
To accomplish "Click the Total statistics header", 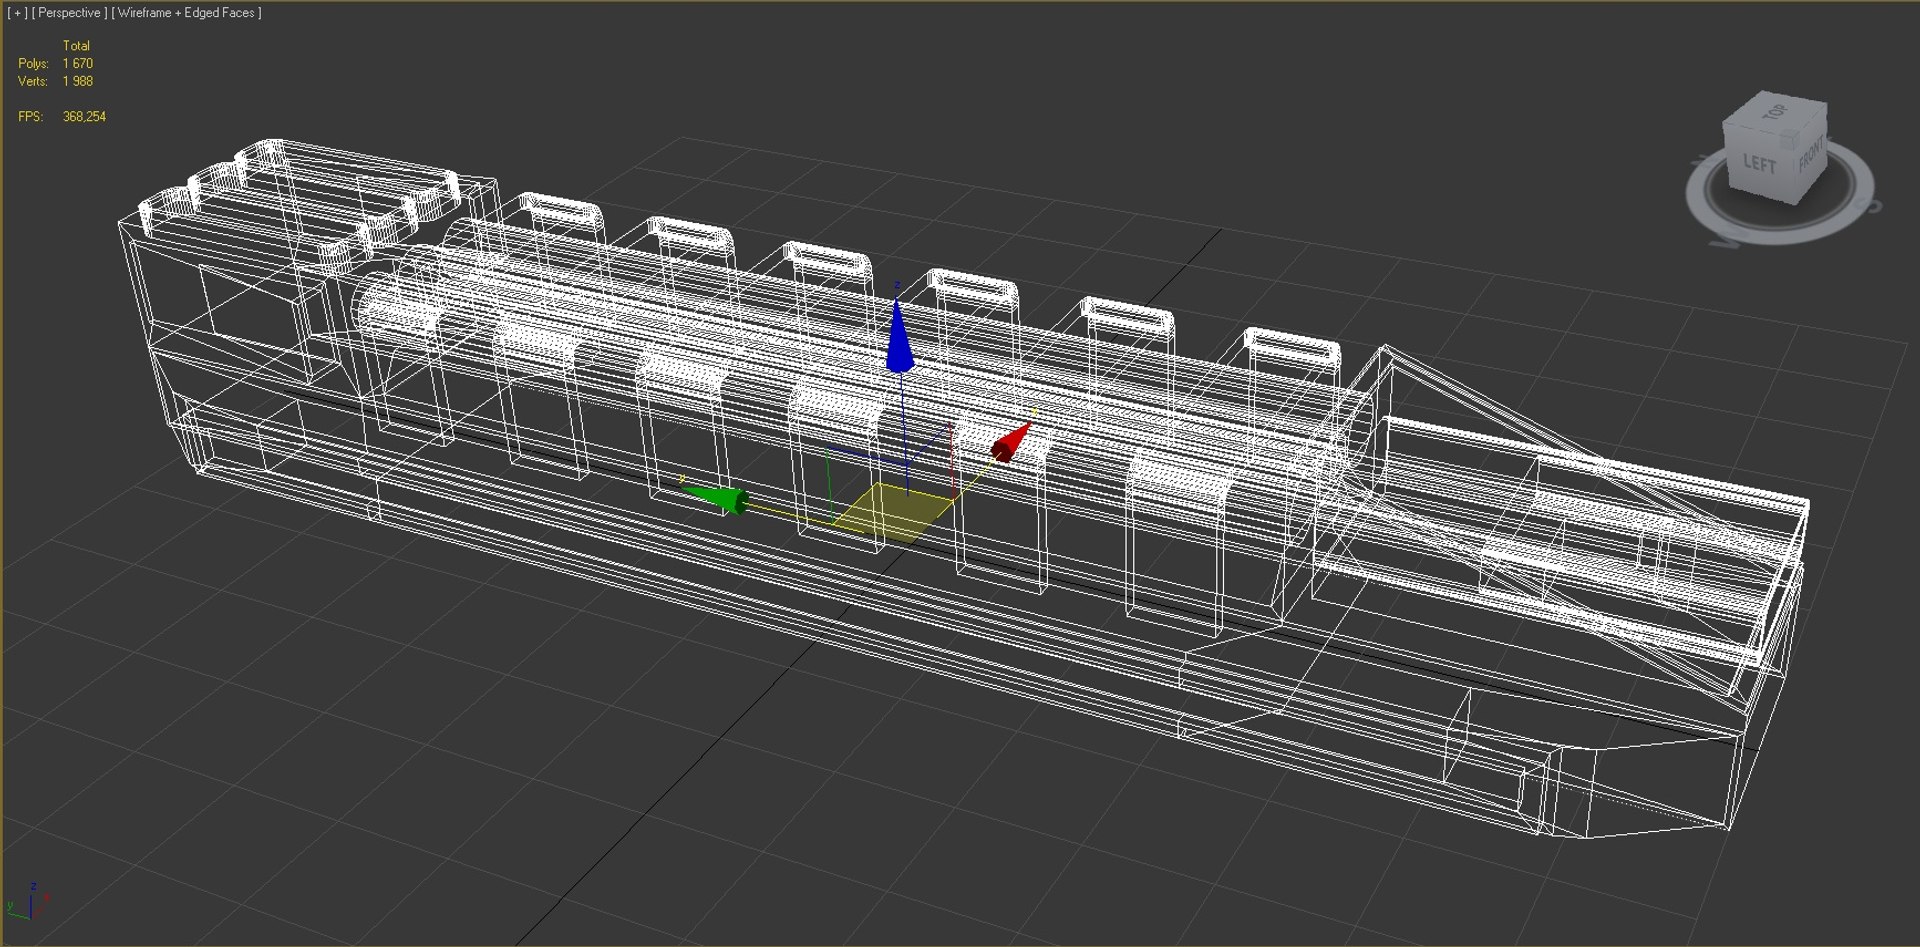I will click(x=76, y=46).
